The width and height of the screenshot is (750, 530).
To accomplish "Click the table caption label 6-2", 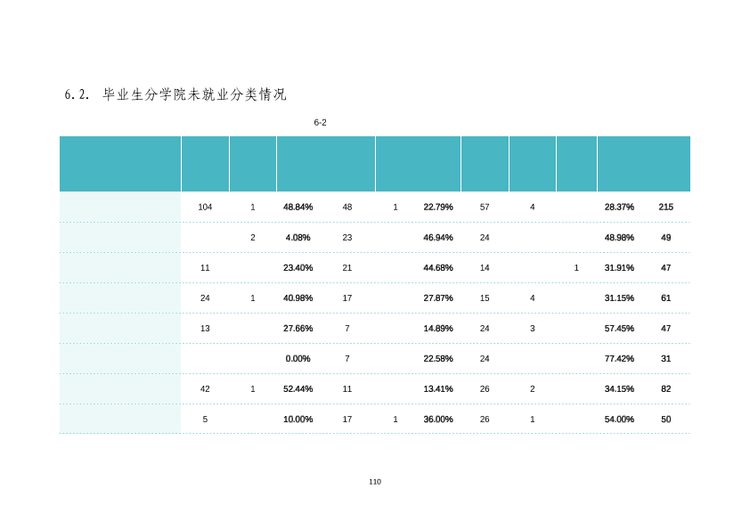I will click(320, 122).
